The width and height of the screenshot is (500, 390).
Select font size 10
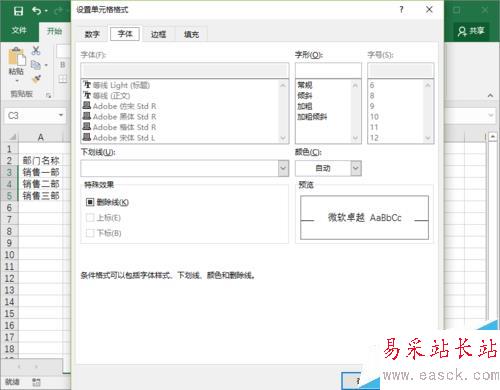click(374, 117)
